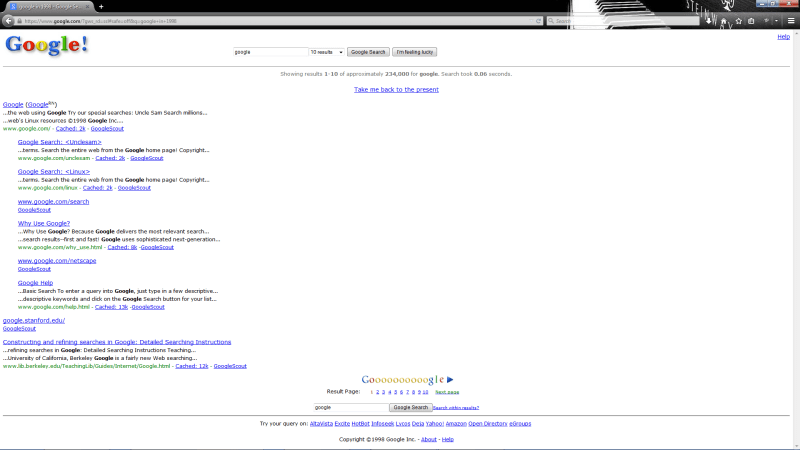This screenshot has height=450, width=800.
Task: Open the google.stanford.edu/ result
Action: (34, 320)
